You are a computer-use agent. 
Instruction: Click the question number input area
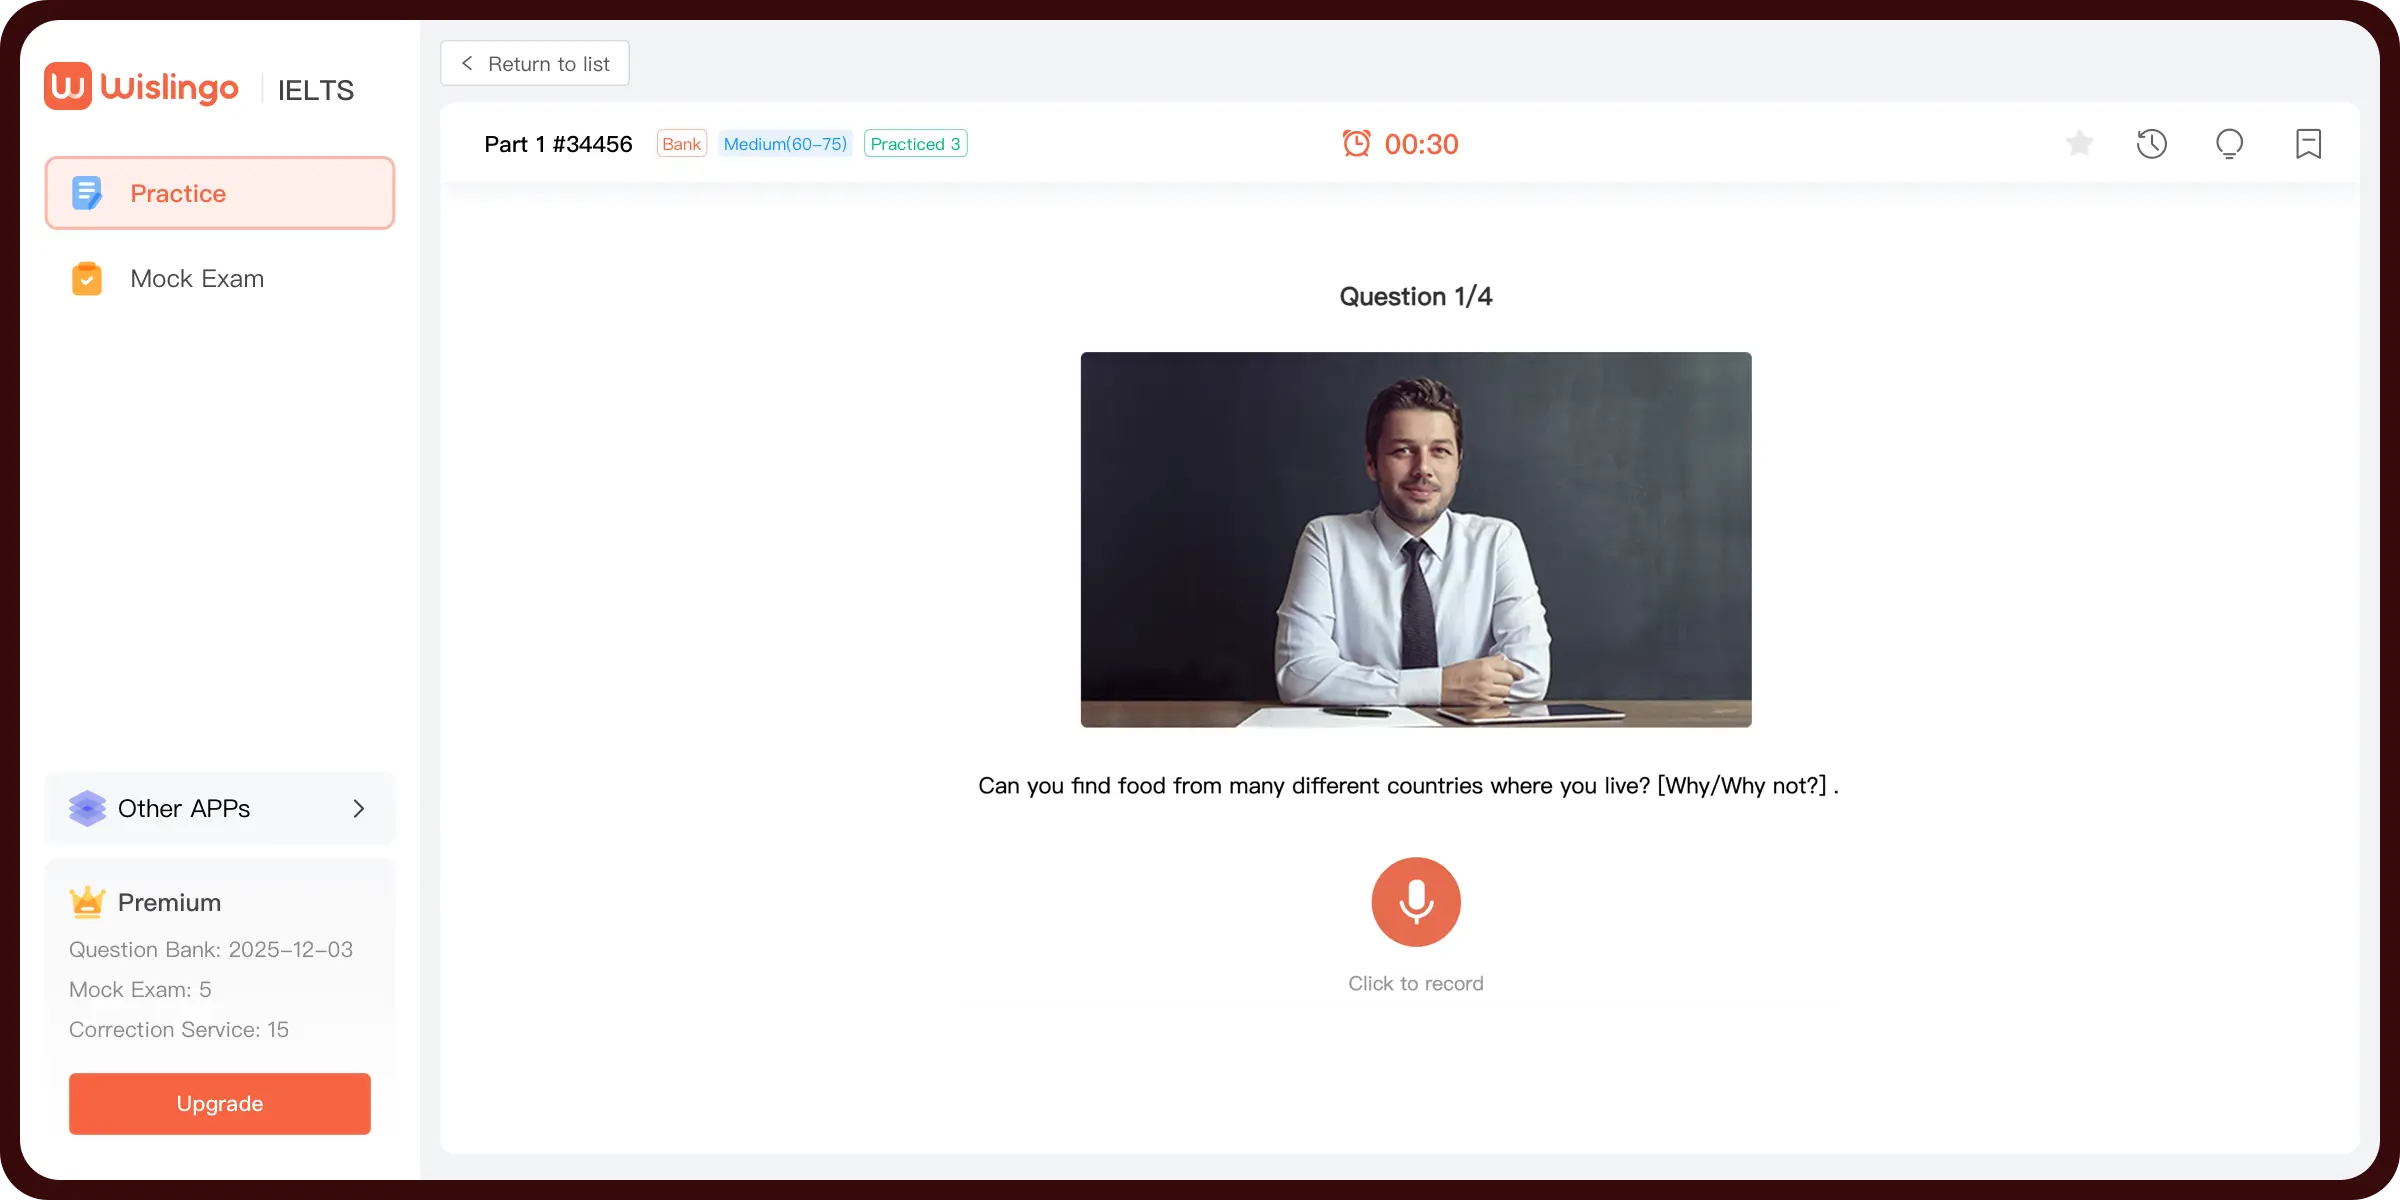pyautogui.click(x=598, y=144)
